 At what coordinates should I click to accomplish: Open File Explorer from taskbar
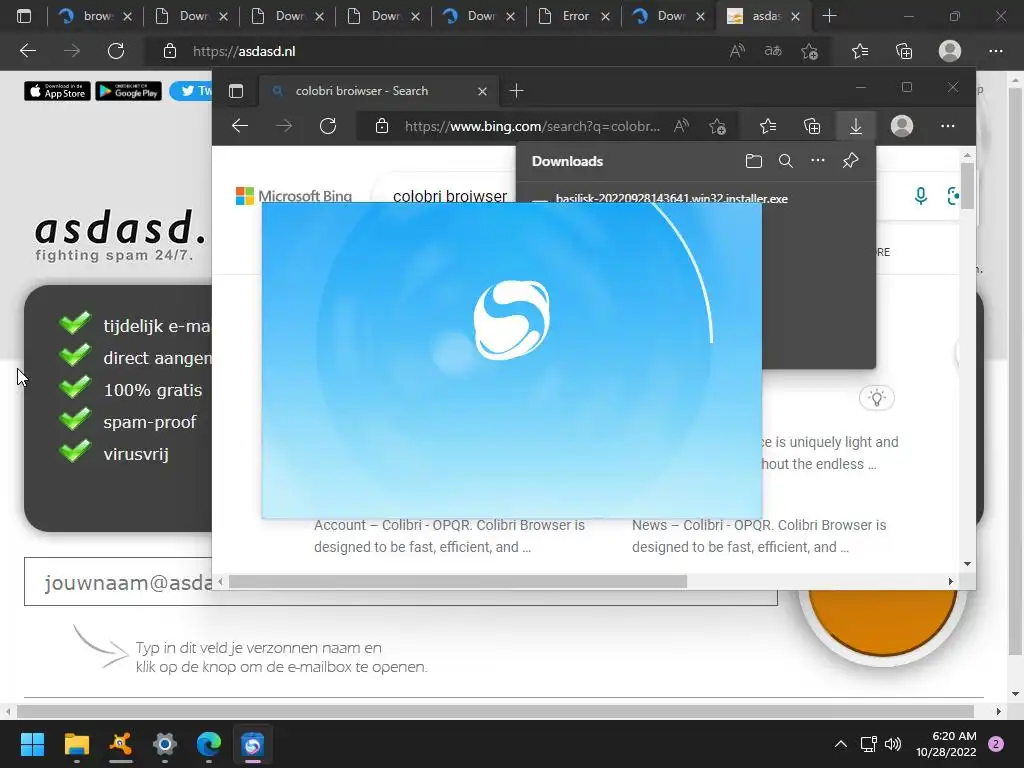[76, 744]
